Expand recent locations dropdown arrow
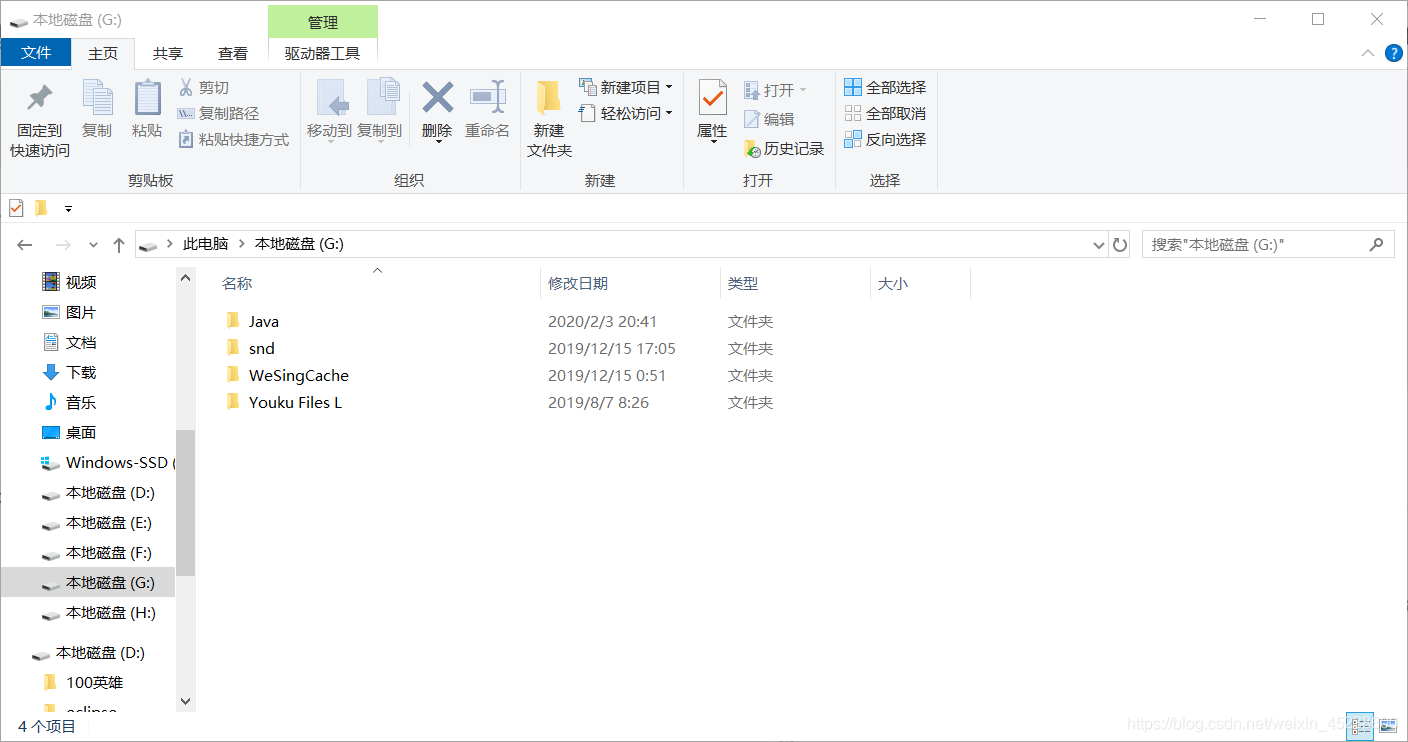This screenshot has height=742, width=1408. (x=93, y=245)
